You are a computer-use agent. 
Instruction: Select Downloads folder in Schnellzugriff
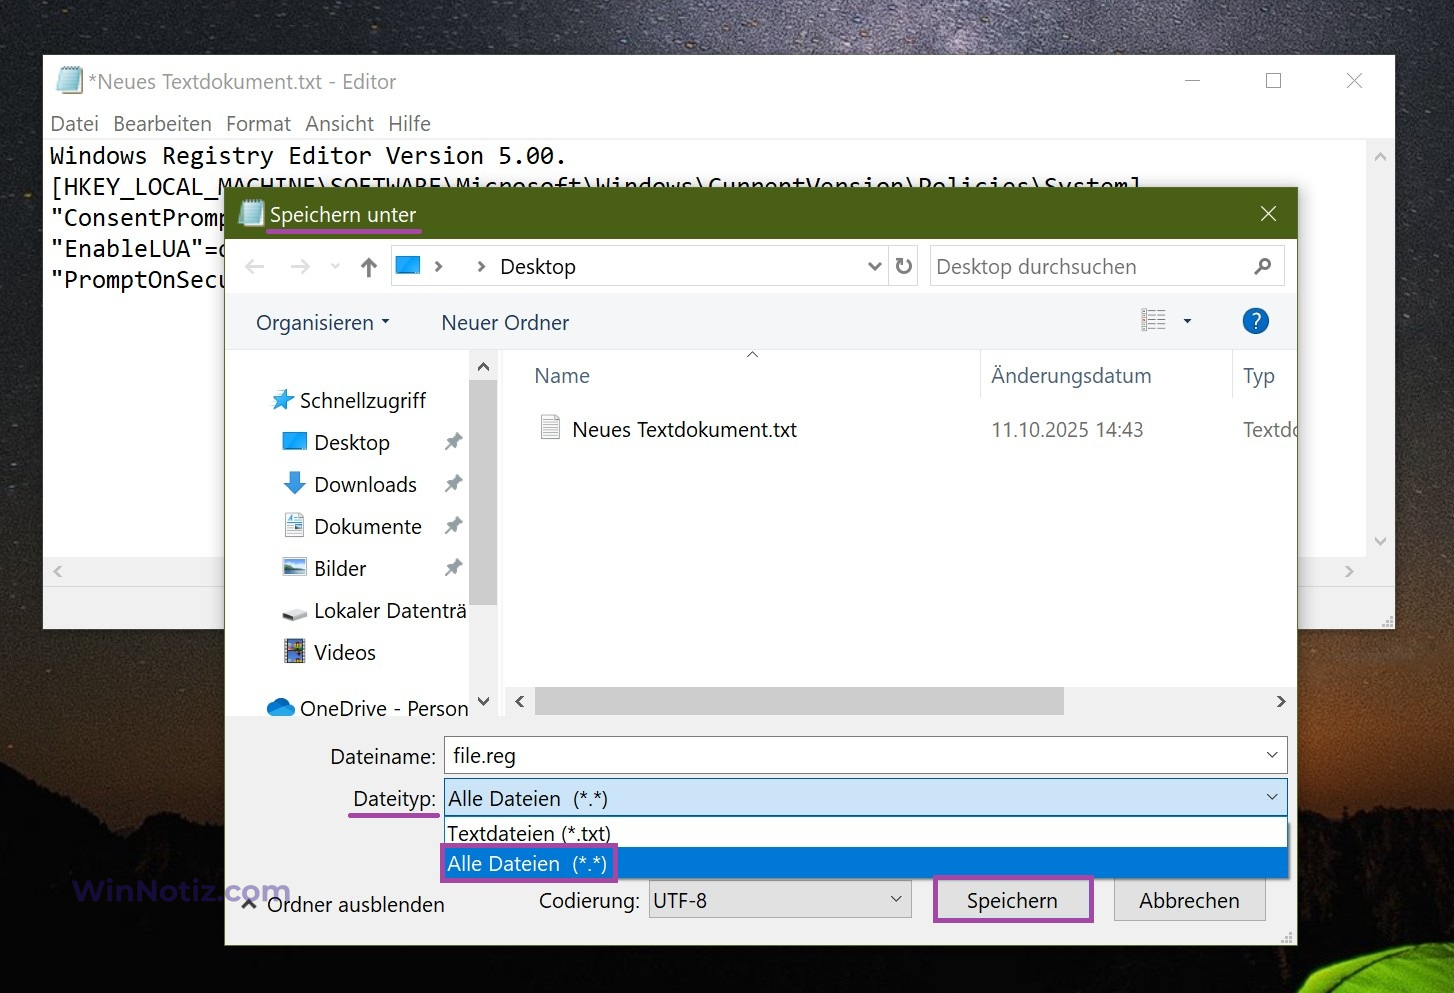[x=365, y=485]
